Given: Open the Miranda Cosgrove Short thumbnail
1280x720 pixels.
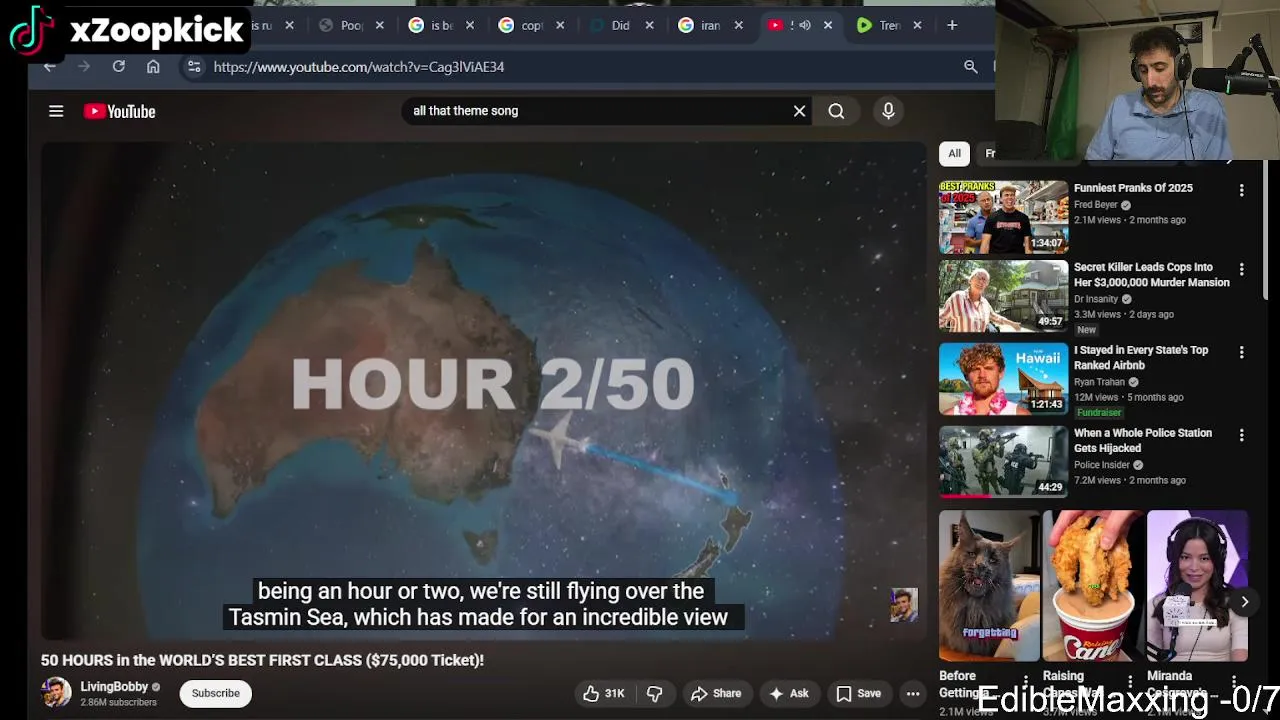Looking at the screenshot, I should pyautogui.click(x=1197, y=586).
